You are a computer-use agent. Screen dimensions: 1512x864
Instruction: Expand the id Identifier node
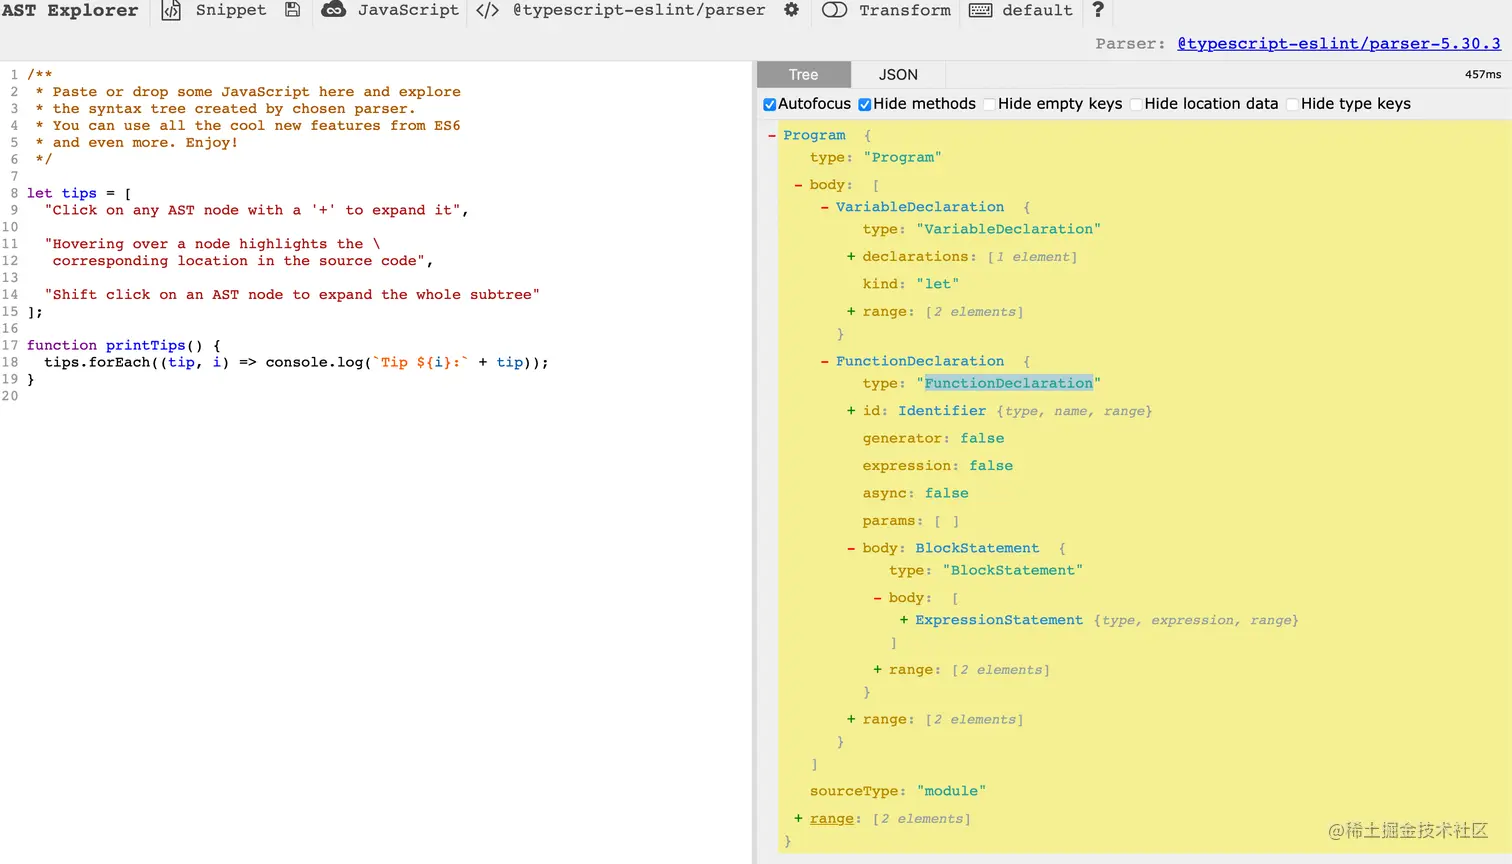coord(851,411)
